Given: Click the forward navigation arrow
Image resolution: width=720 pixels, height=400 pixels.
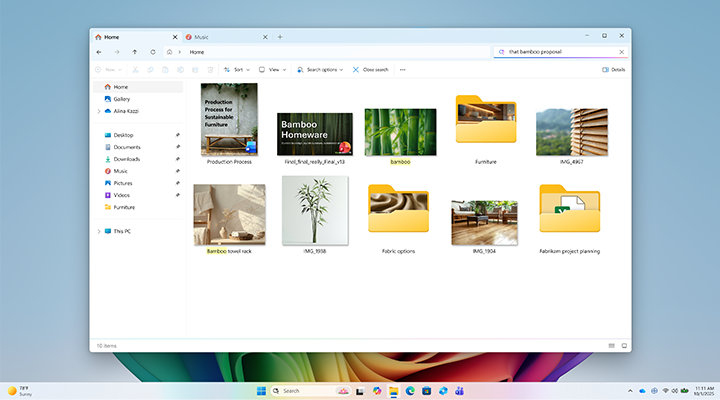Looking at the screenshot, I should [x=117, y=52].
